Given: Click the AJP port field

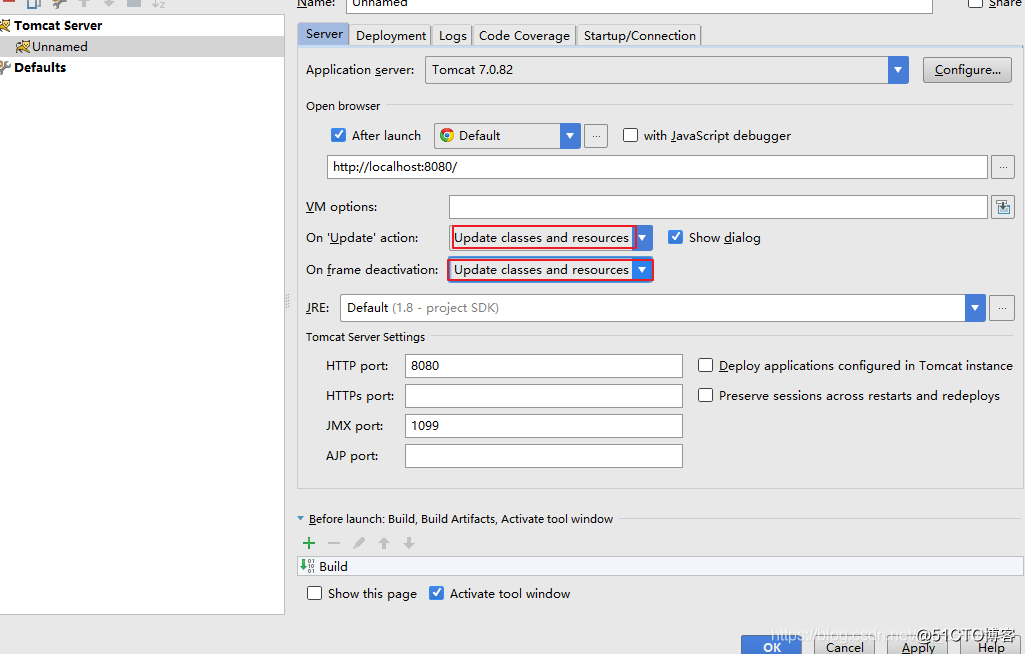Looking at the screenshot, I should tap(543, 456).
